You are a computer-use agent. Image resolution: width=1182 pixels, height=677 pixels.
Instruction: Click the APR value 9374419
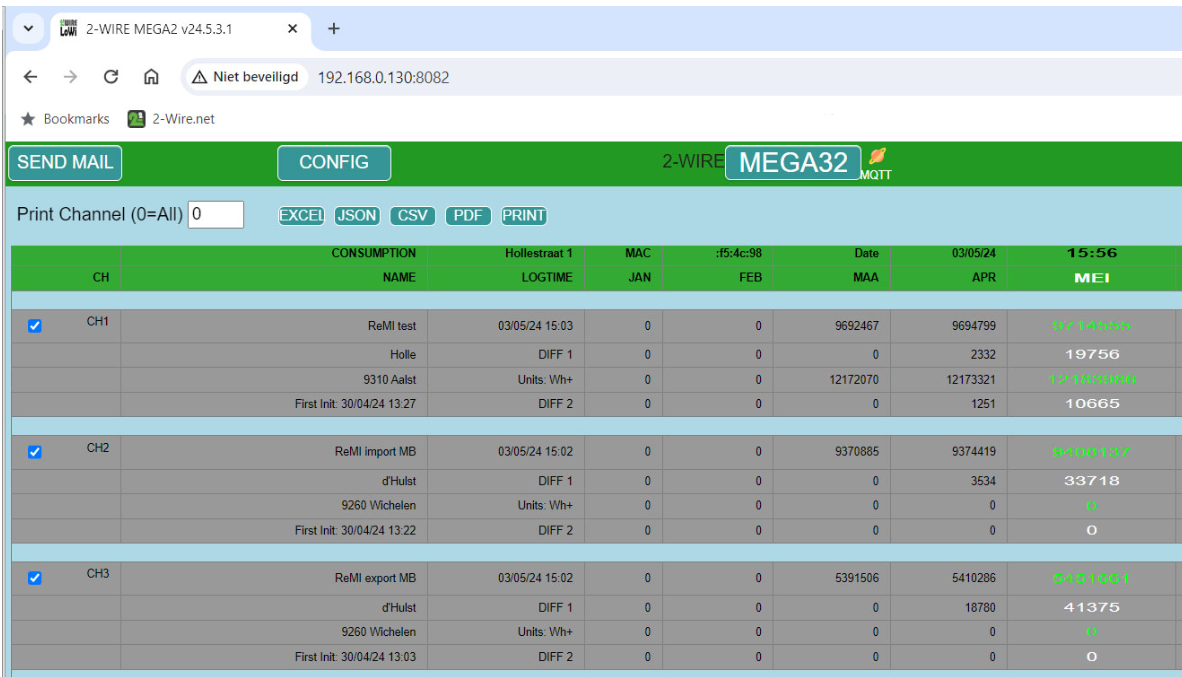(974, 452)
